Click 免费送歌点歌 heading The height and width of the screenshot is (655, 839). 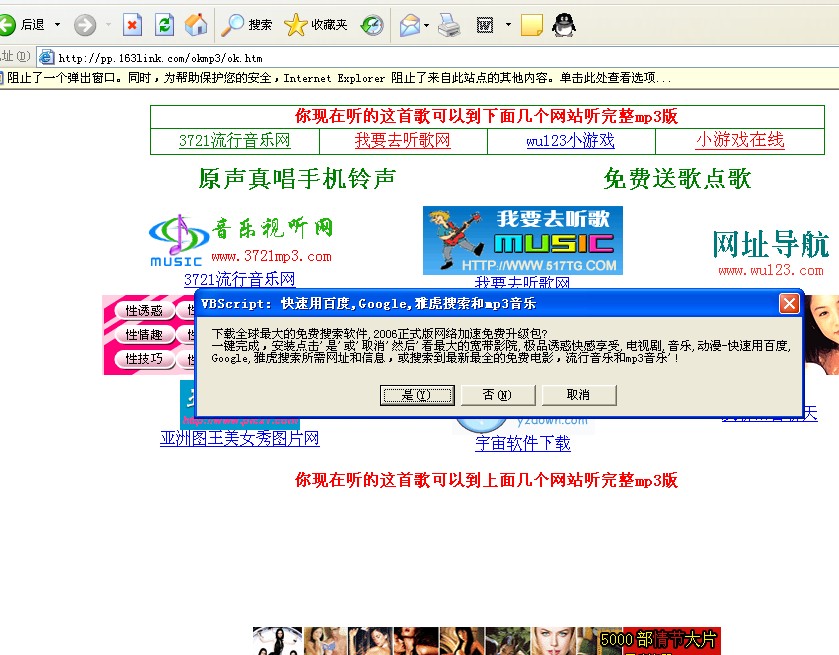tap(677, 178)
